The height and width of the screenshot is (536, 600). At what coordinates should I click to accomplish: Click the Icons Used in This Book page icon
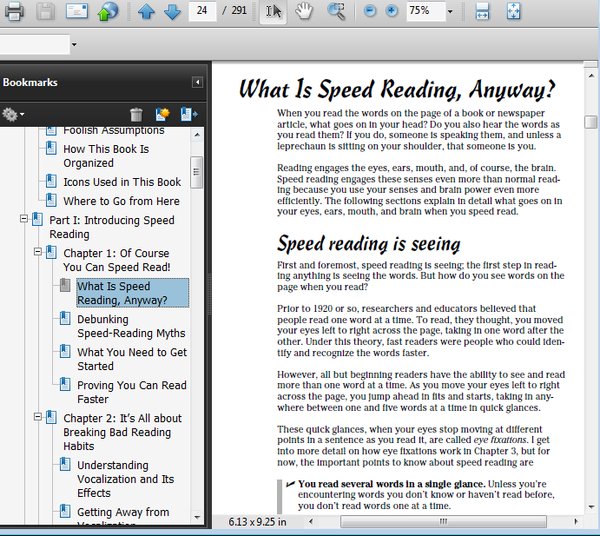pyautogui.click(x=51, y=181)
